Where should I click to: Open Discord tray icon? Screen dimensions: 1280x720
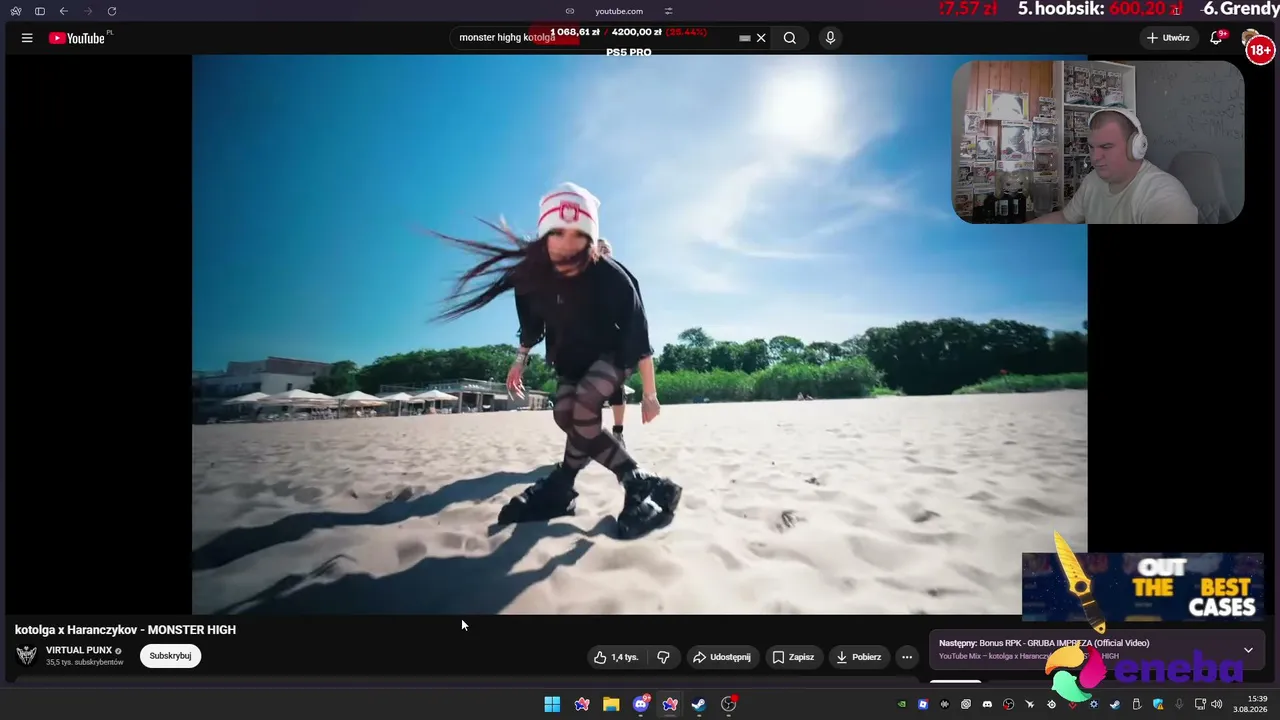pos(987,704)
